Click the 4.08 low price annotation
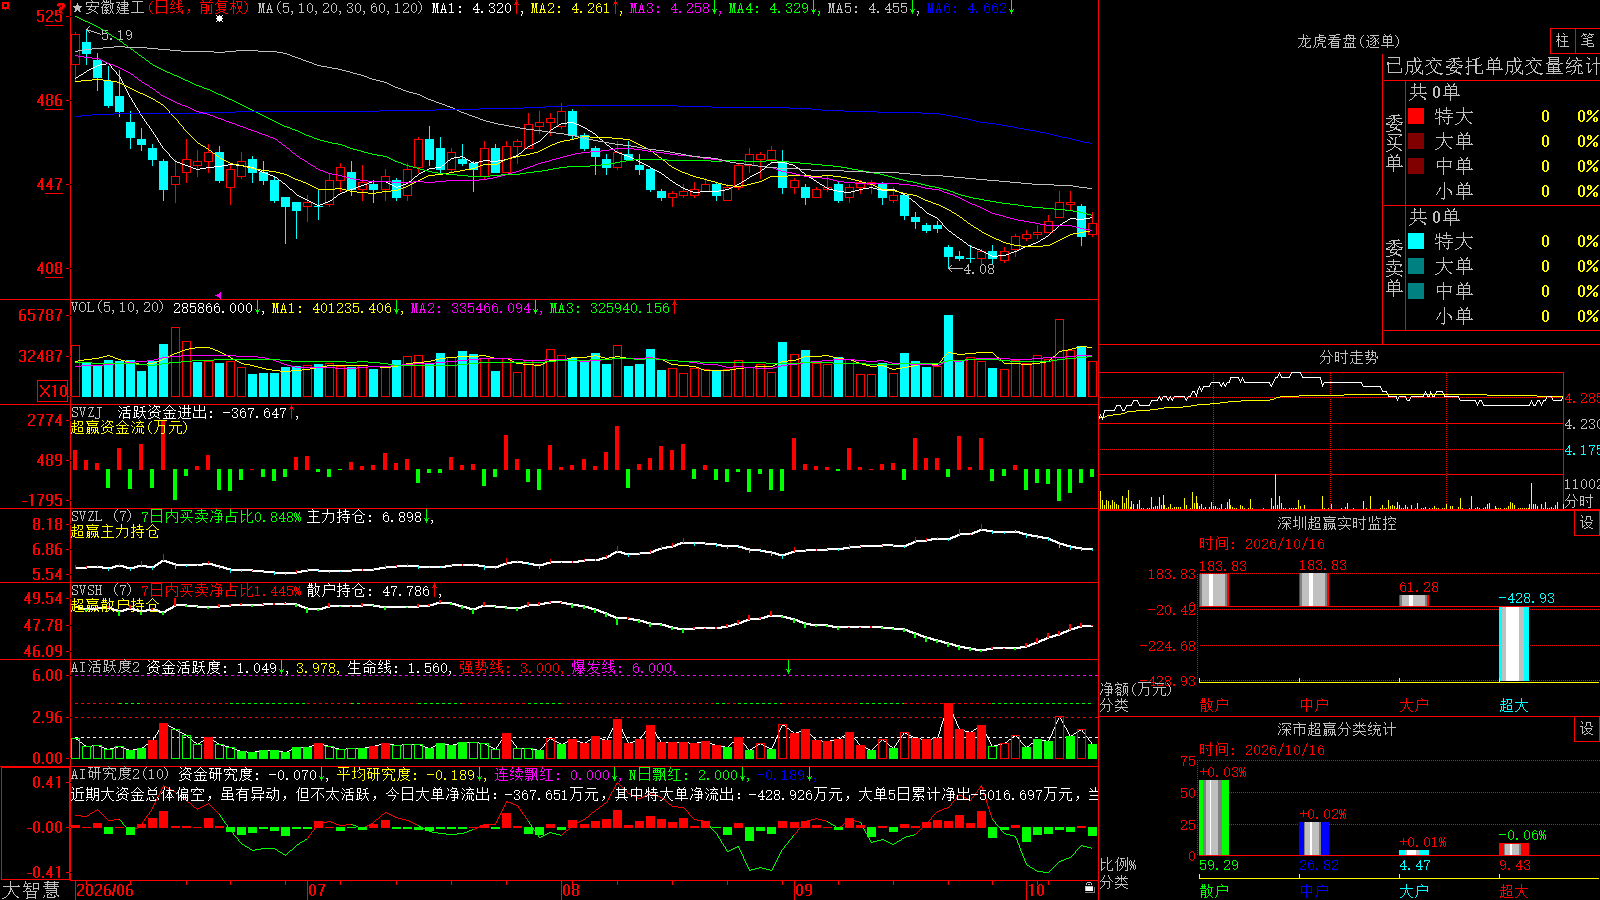The height and width of the screenshot is (900, 1600). coord(979,269)
